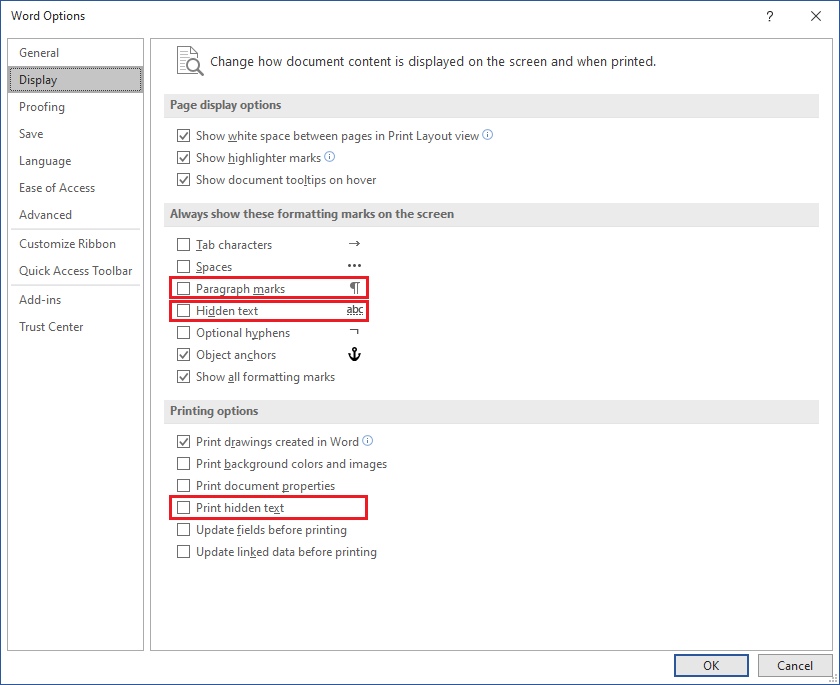This screenshot has width=840, height=685.
Task: Tick the Update fields before printing box
Action: click(x=183, y=530)
